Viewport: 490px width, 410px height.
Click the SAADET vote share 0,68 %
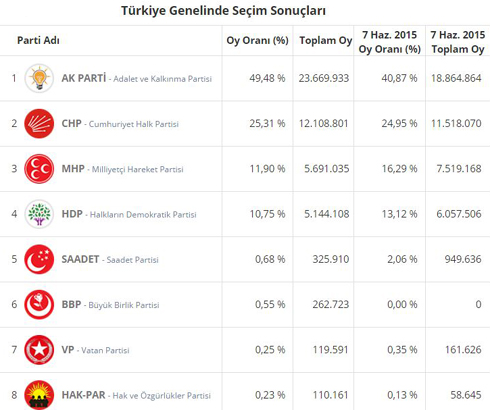click(x=270, y=259)
